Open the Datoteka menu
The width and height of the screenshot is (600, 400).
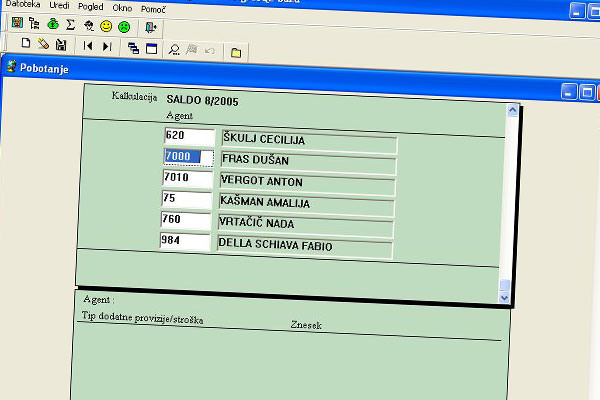23,4
